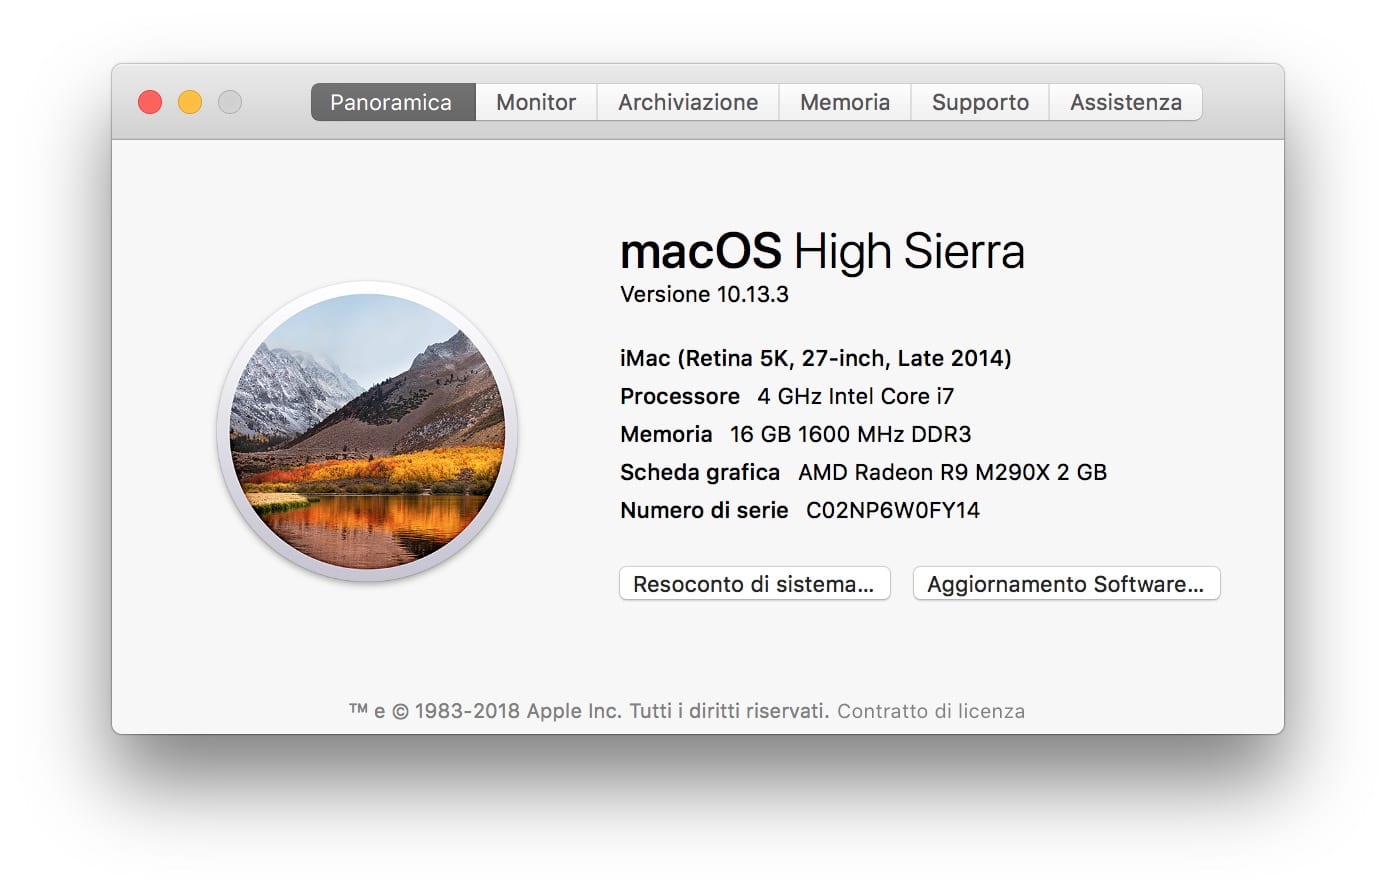This screenshot has width=1396, height=894.
Task: Open the Contratto di licenza link
Action: coord(931,711)
